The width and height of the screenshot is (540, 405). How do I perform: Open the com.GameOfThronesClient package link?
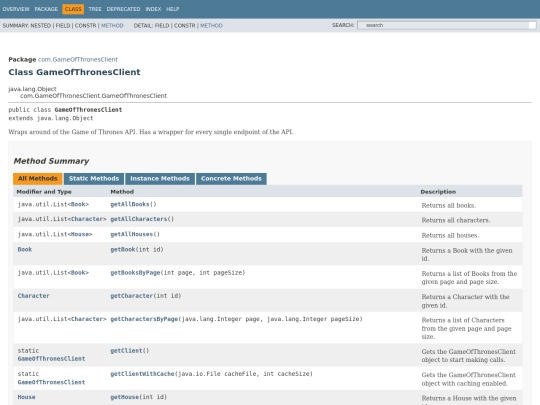pyautogui.click(x=78, y=59)
